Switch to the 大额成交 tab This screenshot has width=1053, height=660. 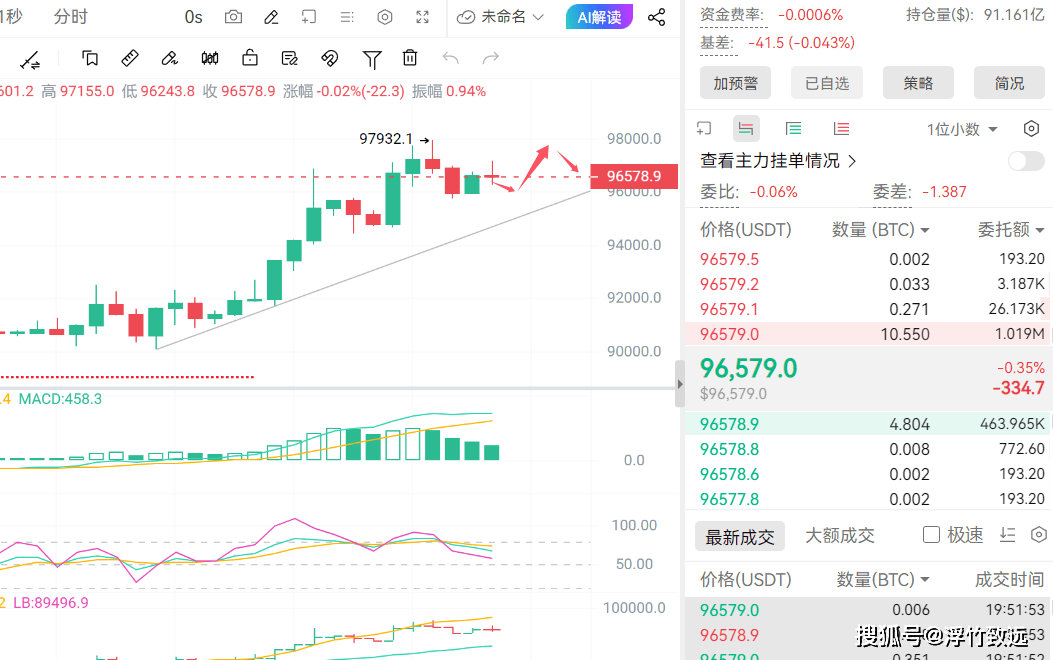840,536
